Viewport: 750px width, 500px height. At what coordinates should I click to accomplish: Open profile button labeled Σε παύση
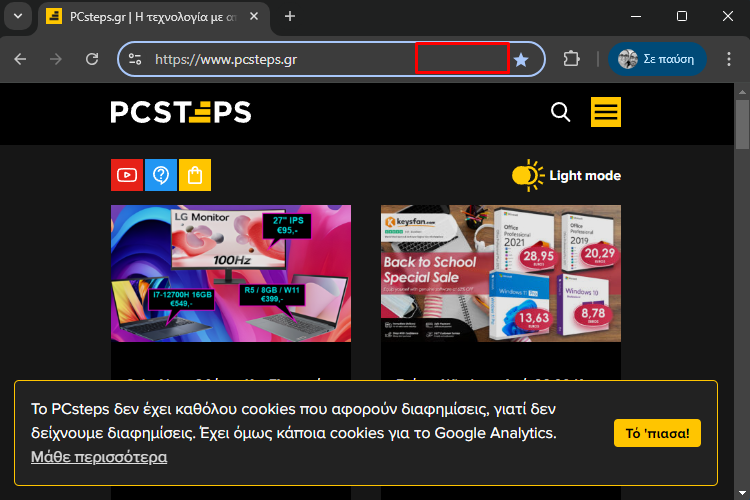657,59
